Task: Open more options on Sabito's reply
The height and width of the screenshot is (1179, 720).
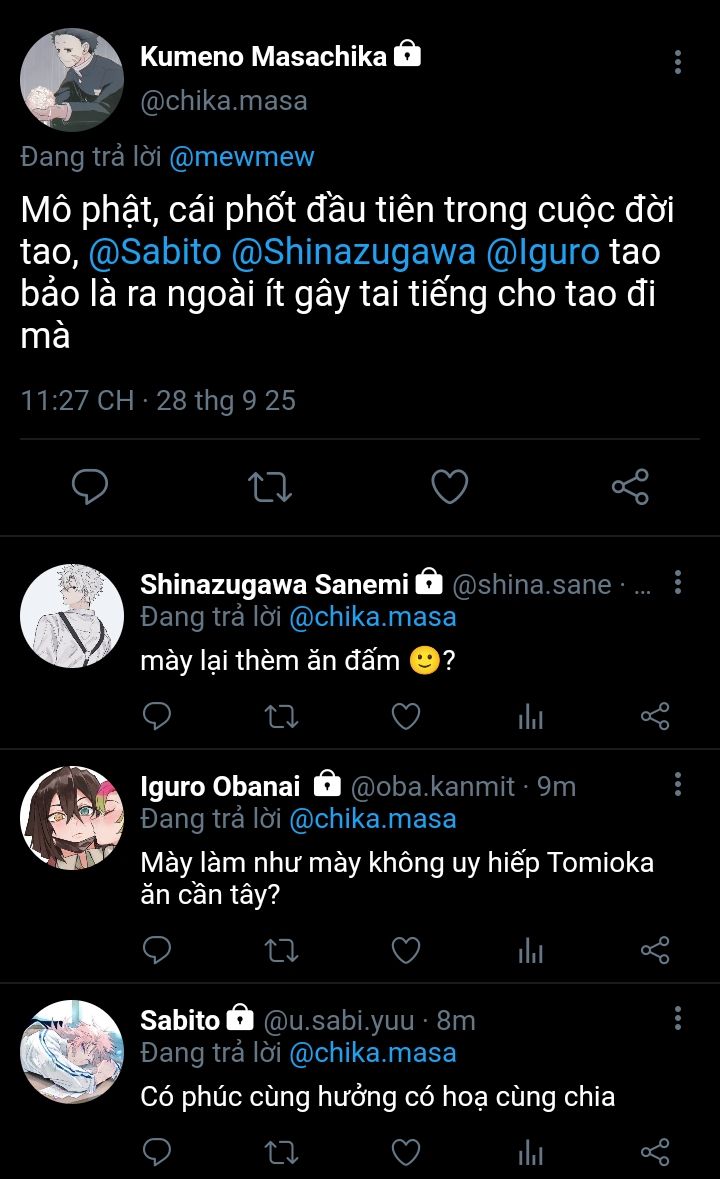Action: click(678, 1019)
